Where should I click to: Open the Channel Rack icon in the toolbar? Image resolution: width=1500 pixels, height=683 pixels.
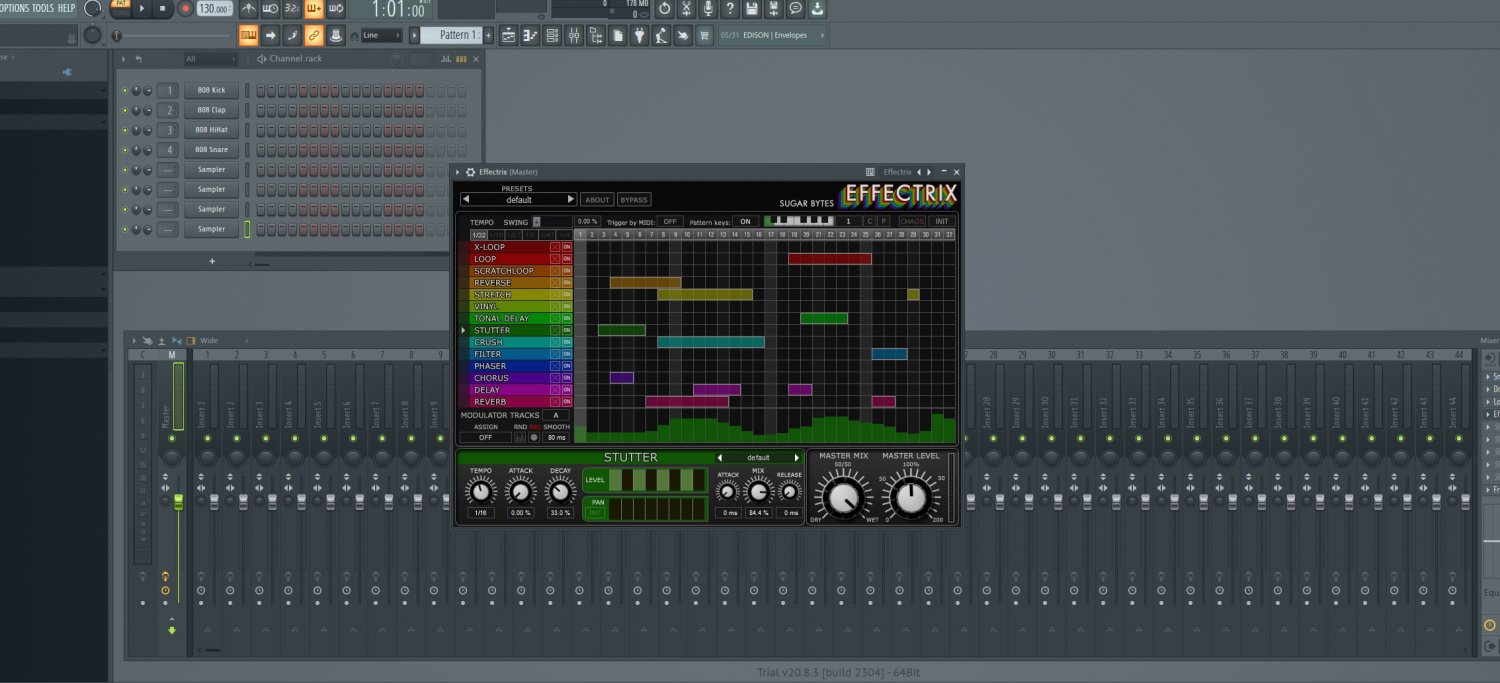[552, 35]
